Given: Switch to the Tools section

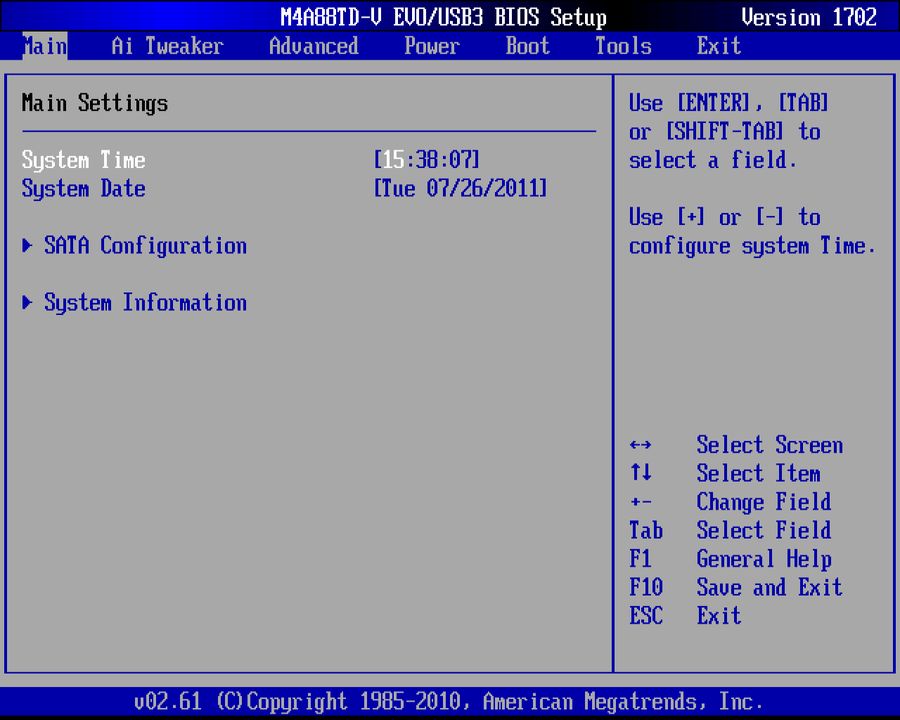Looking at the screenshot, I should pyautogui.click(x=622, y=46).
